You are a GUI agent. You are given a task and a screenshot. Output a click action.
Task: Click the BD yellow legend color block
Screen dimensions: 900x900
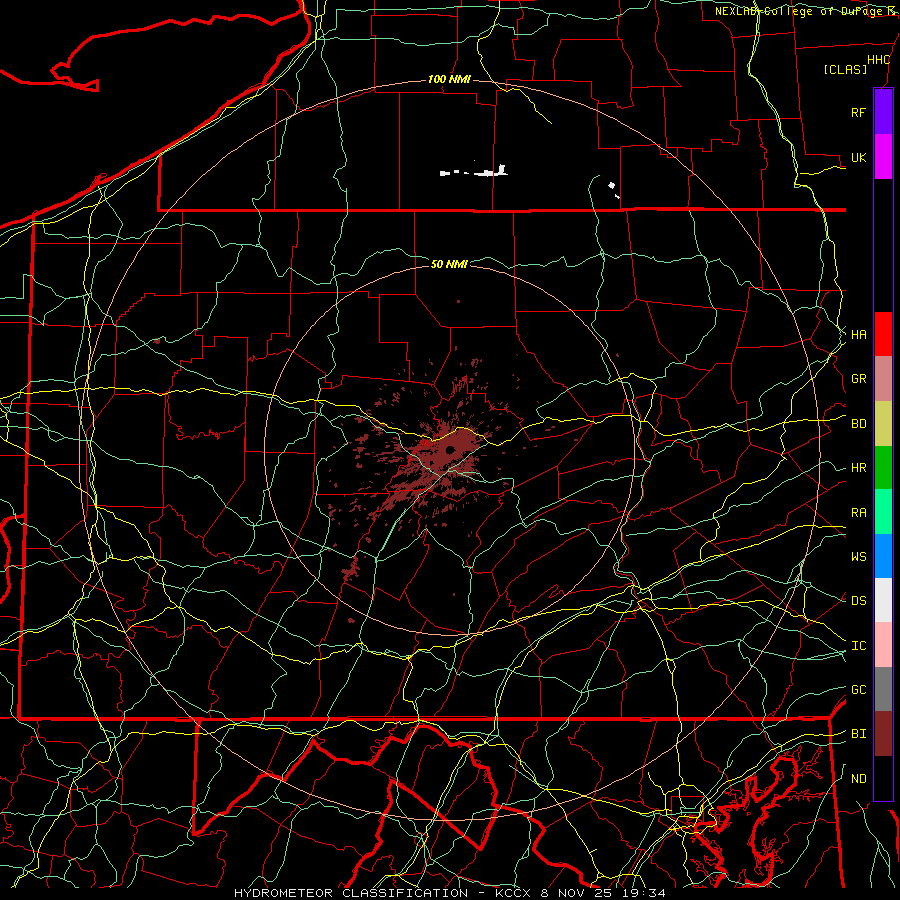[x=883, y=423]
